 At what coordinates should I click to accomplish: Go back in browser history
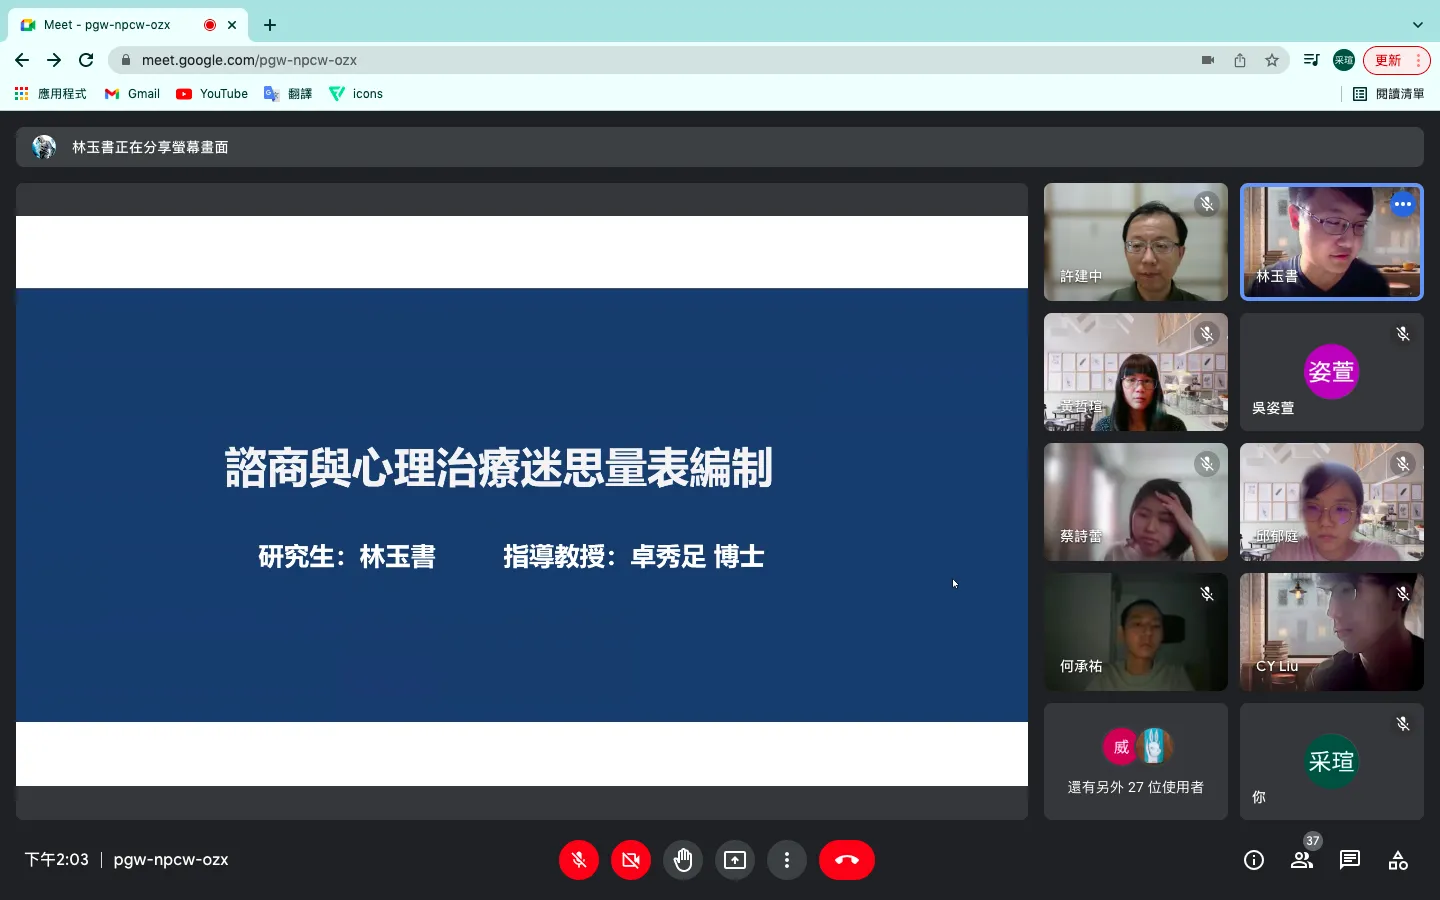tap(22, 60)
